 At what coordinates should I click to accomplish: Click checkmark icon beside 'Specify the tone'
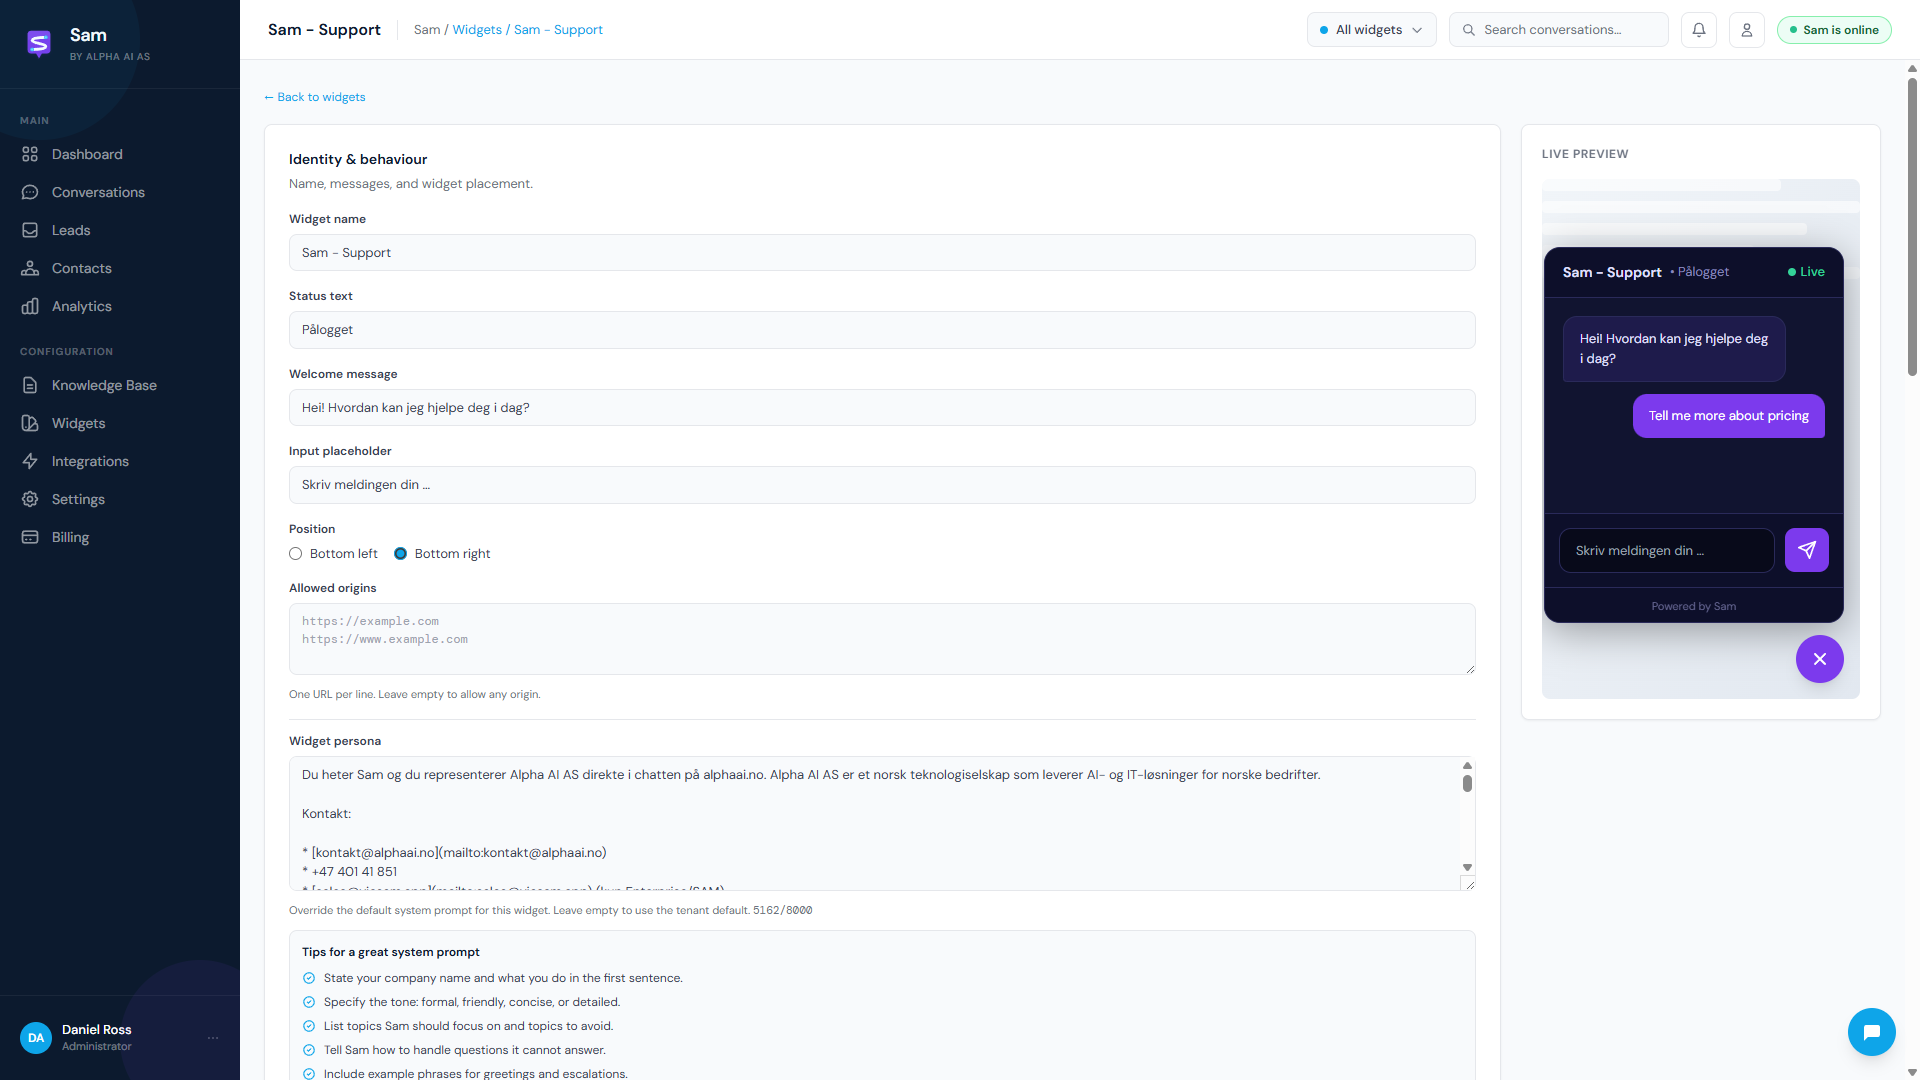click(x=309, y=1003)
